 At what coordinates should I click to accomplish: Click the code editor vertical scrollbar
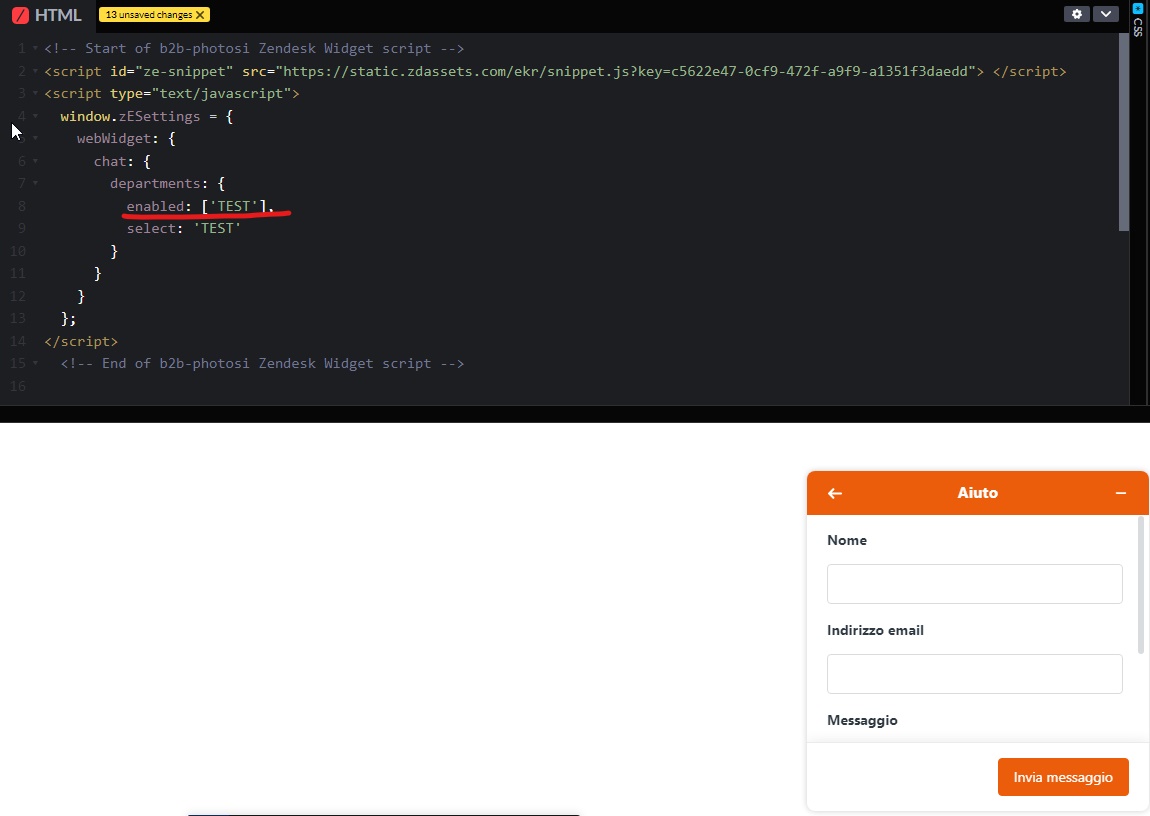[1124, 130]
